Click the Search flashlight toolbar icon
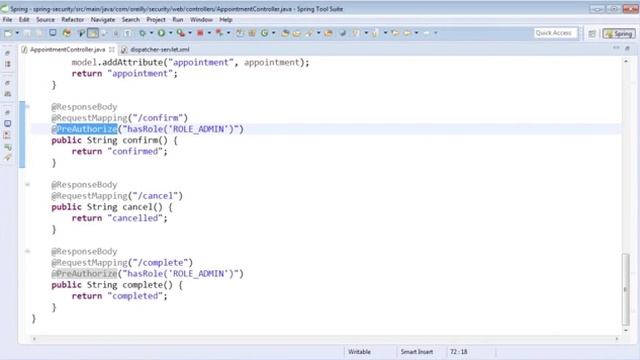This screenshot has width=640, height=360. point(309,33)
